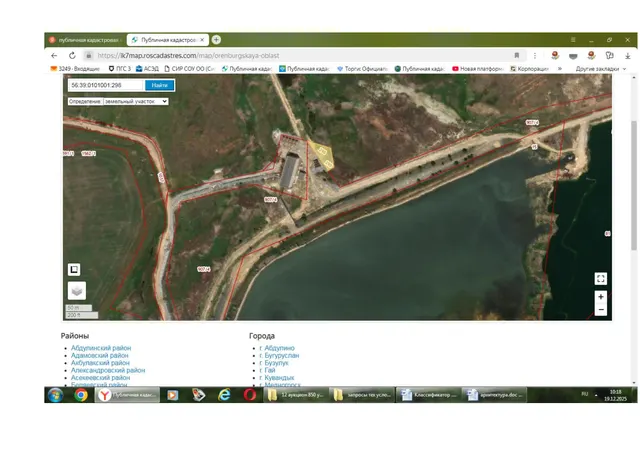The image size is (640, 453).
Task: Open the 'Корпорация' bookmark
Action: [x=529, y=69]
